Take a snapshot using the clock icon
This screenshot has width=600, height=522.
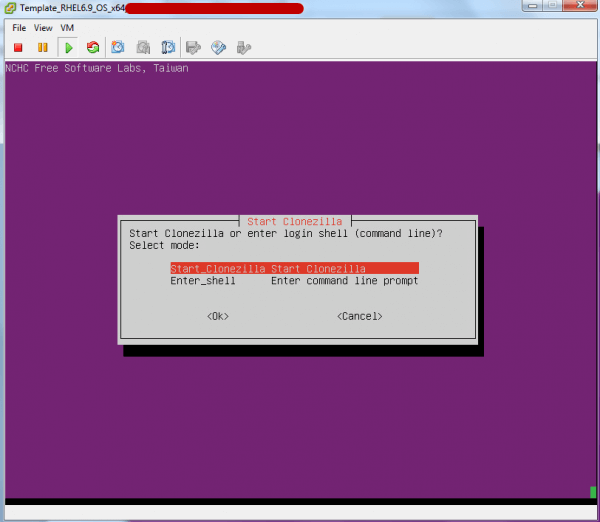[118, 47]
